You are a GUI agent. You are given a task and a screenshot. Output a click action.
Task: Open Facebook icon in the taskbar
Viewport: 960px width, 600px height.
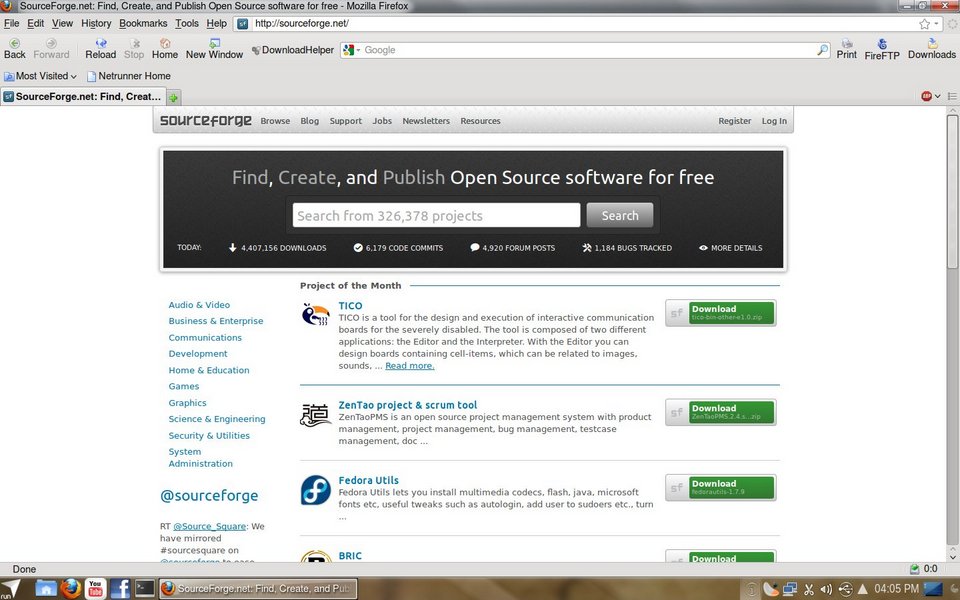120,588
